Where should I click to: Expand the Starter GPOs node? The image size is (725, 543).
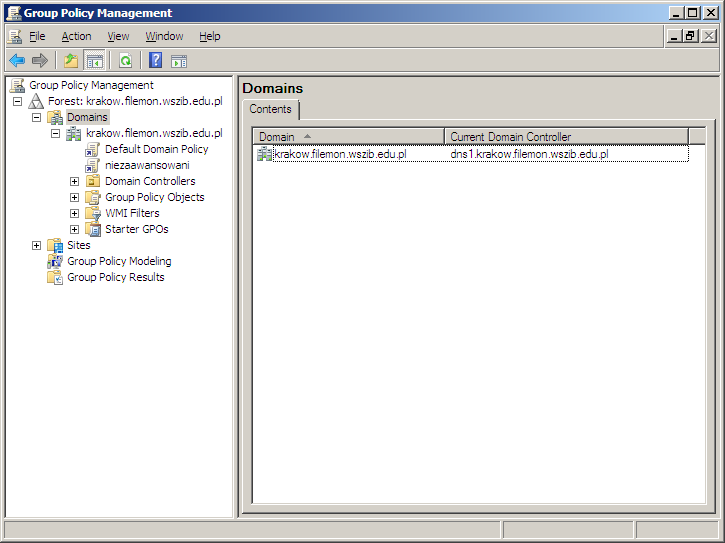pyautogui.click(x=74, y=229)
